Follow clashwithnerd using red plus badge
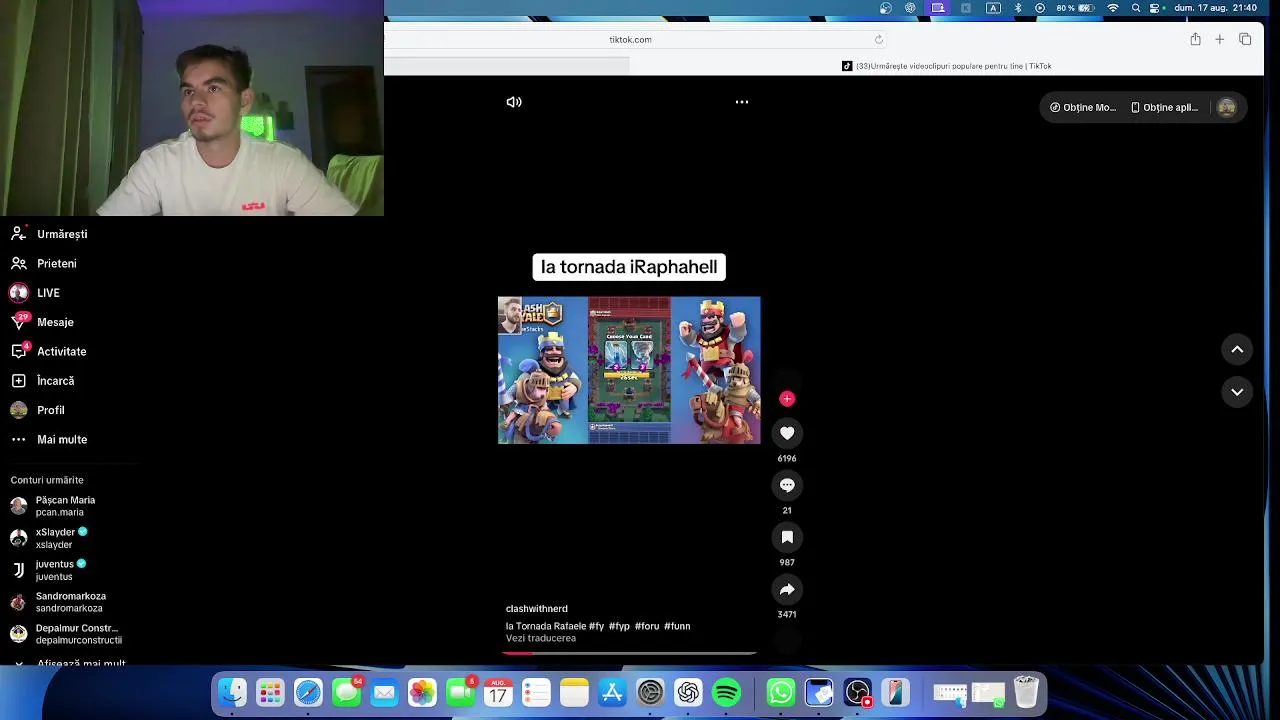Viewport: 1280px width, 720px height. point(787,399)
